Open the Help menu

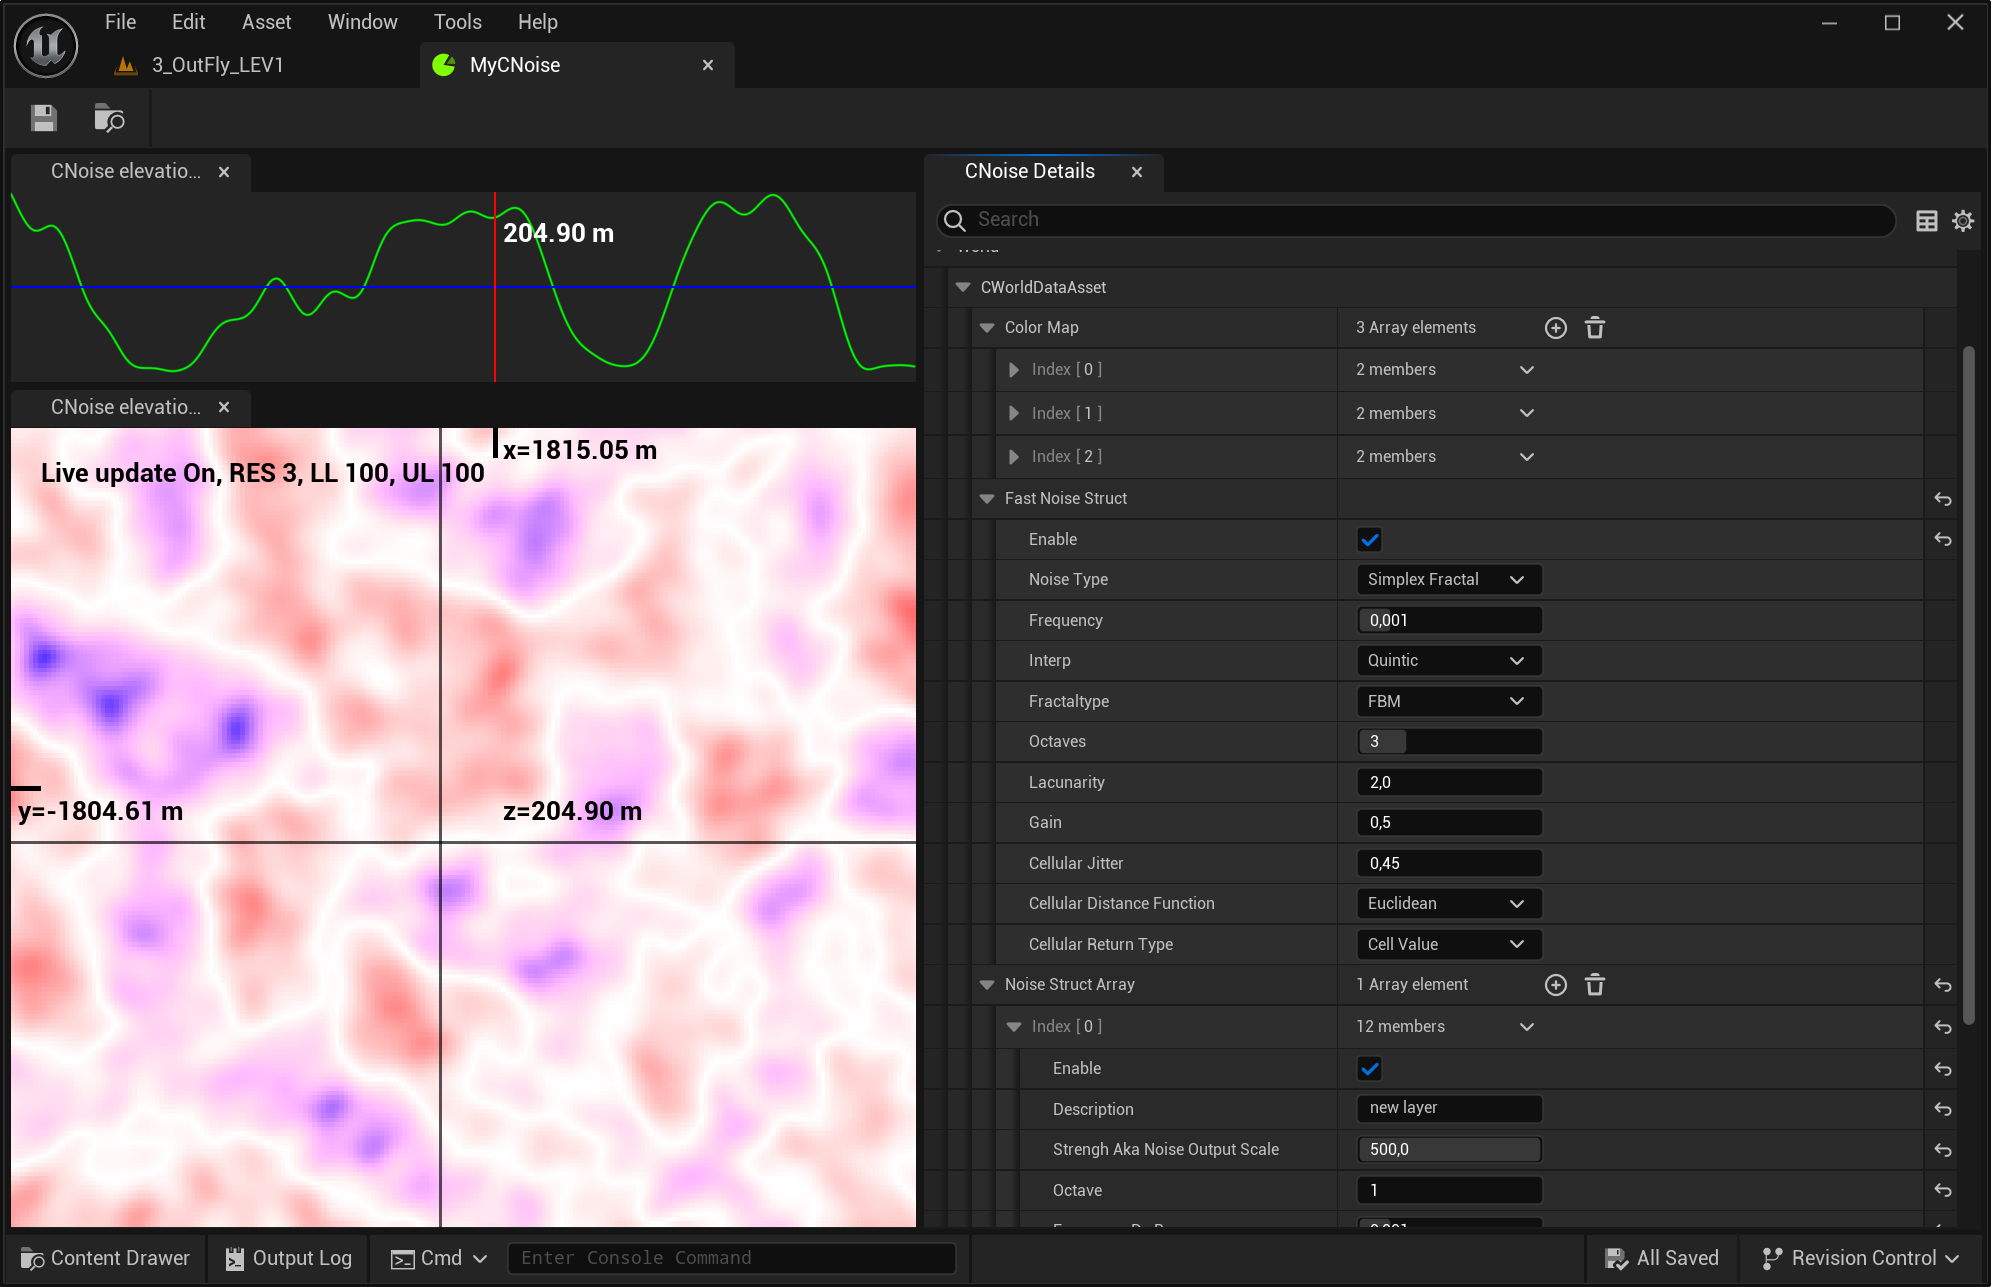538,22
